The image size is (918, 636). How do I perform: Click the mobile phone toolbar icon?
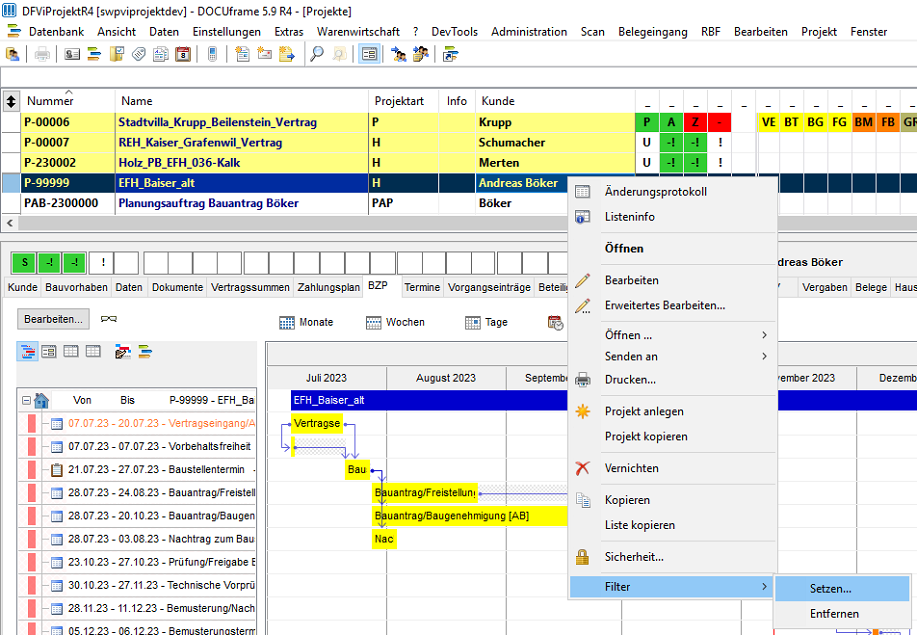click(213, 55)
